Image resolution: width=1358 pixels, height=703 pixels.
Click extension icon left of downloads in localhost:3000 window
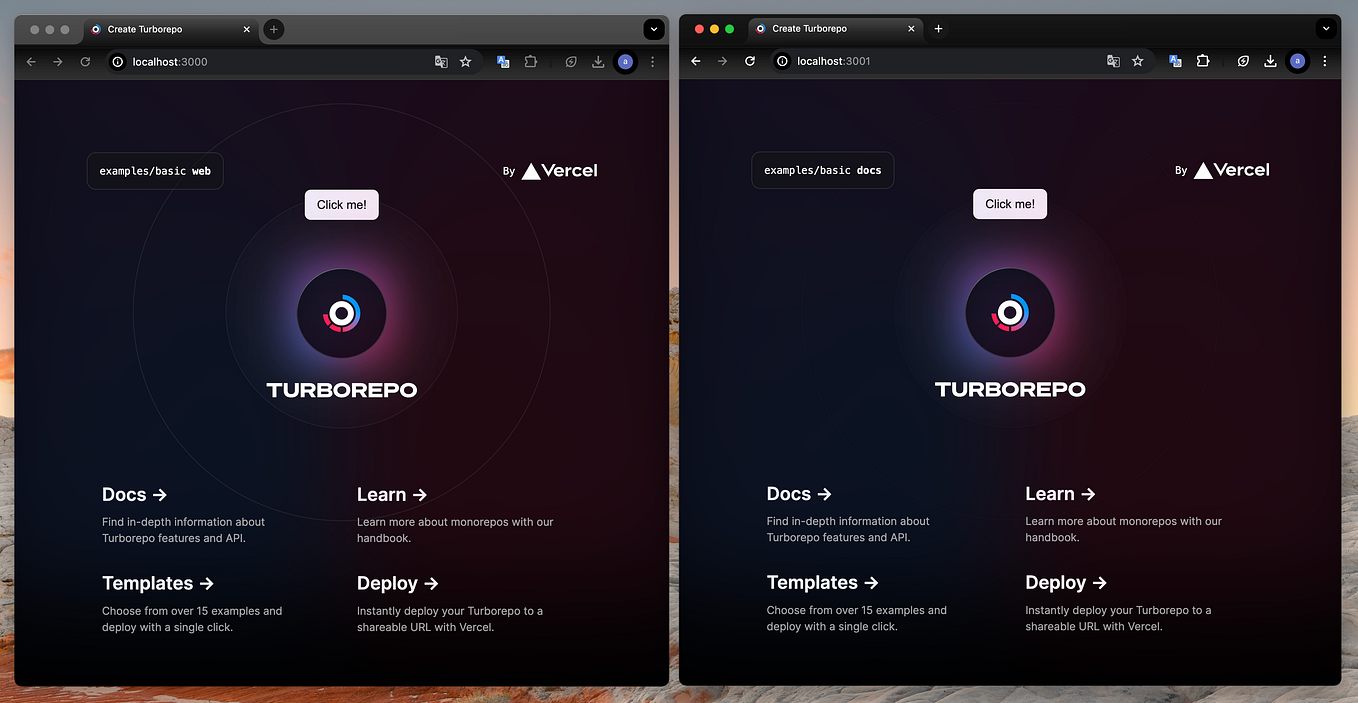coord(571,62)
